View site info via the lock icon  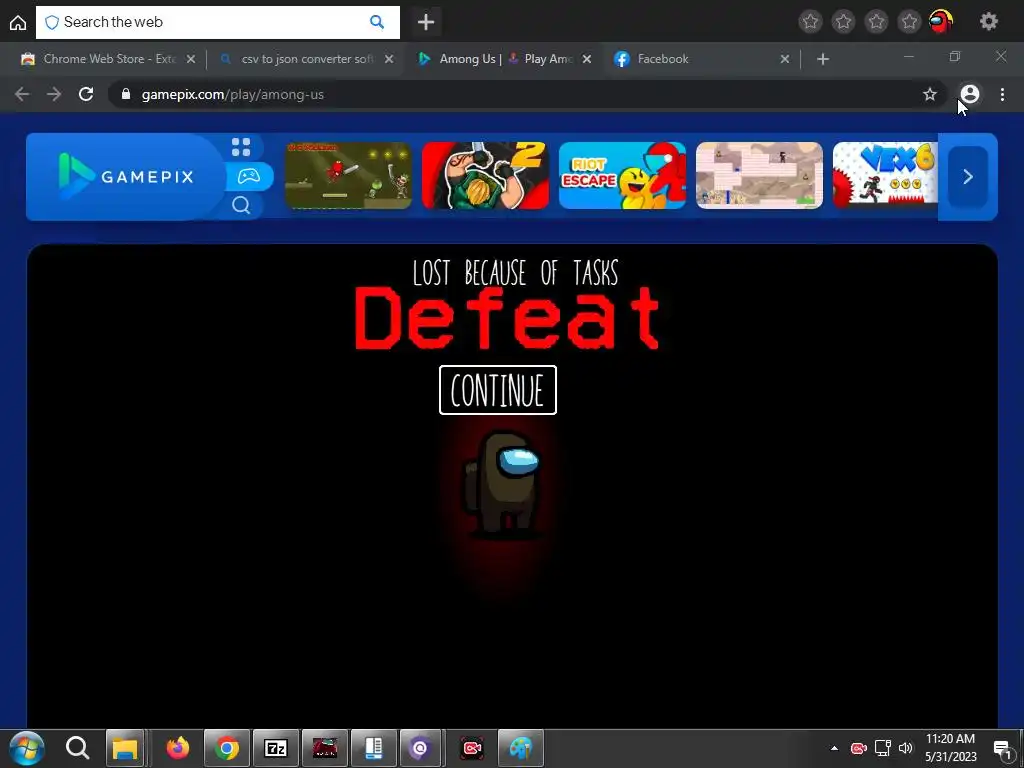[x=126, y=95]
